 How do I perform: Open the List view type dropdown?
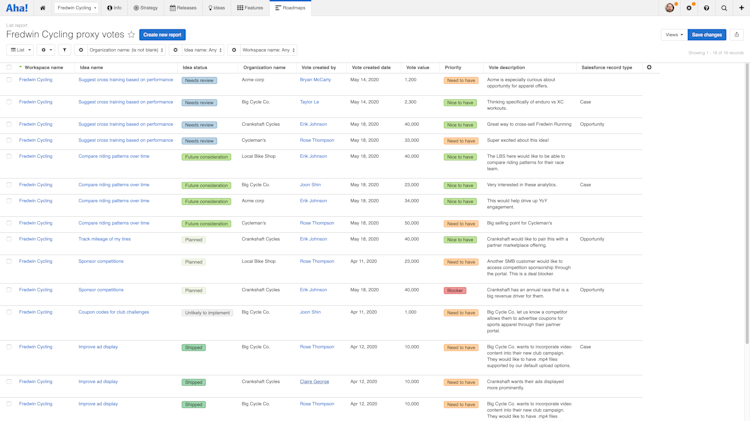click(x=20, y=50)
